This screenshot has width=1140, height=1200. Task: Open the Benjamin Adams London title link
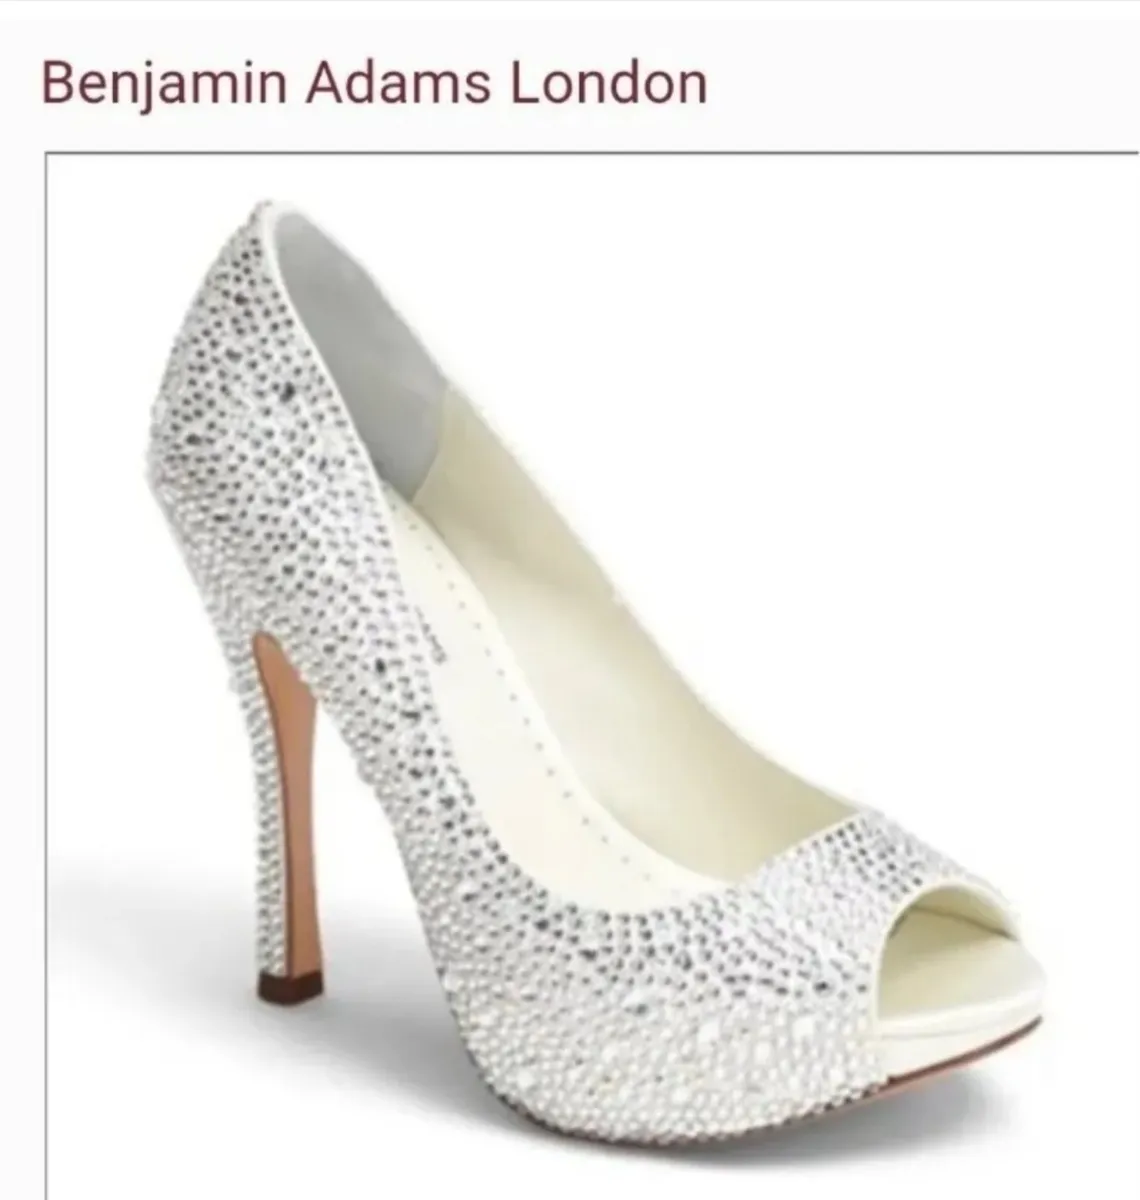coord(374,82)
